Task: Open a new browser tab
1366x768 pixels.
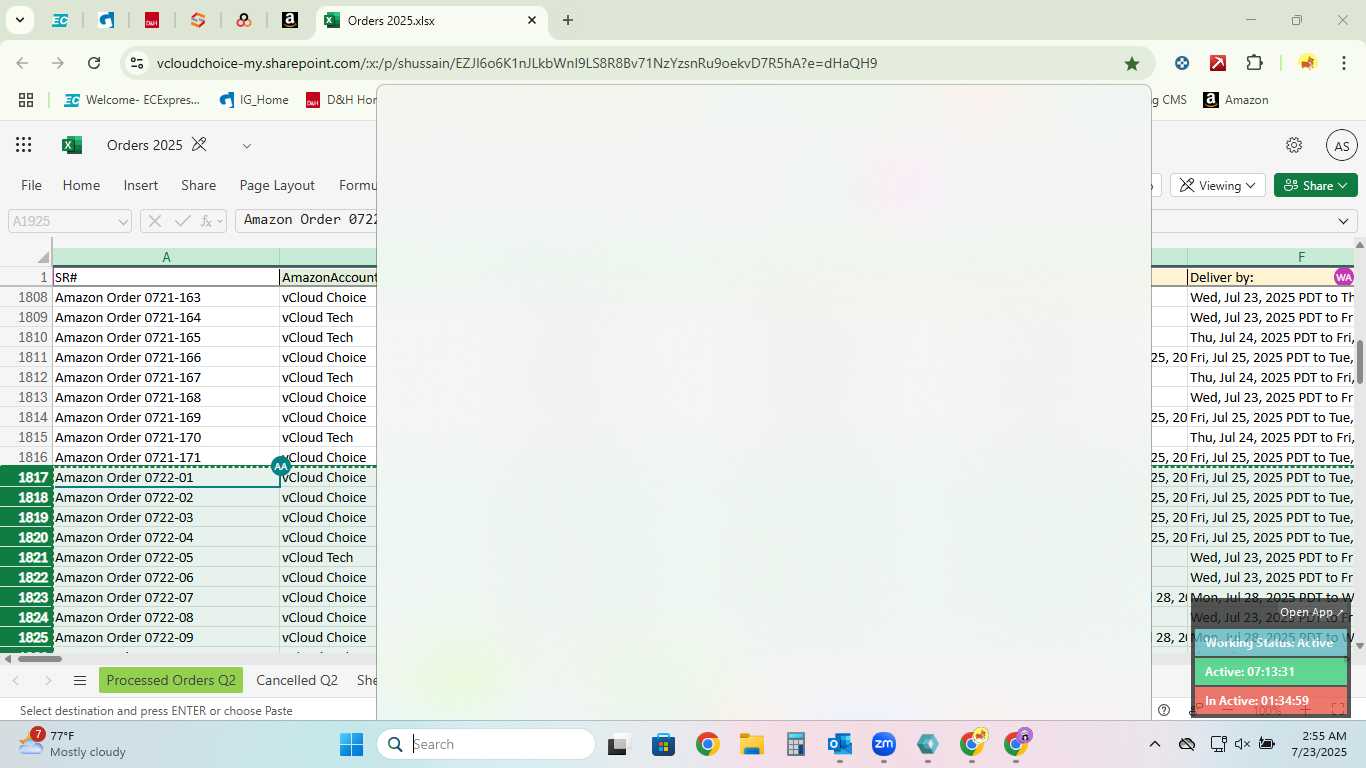Action: pos(568,20)
